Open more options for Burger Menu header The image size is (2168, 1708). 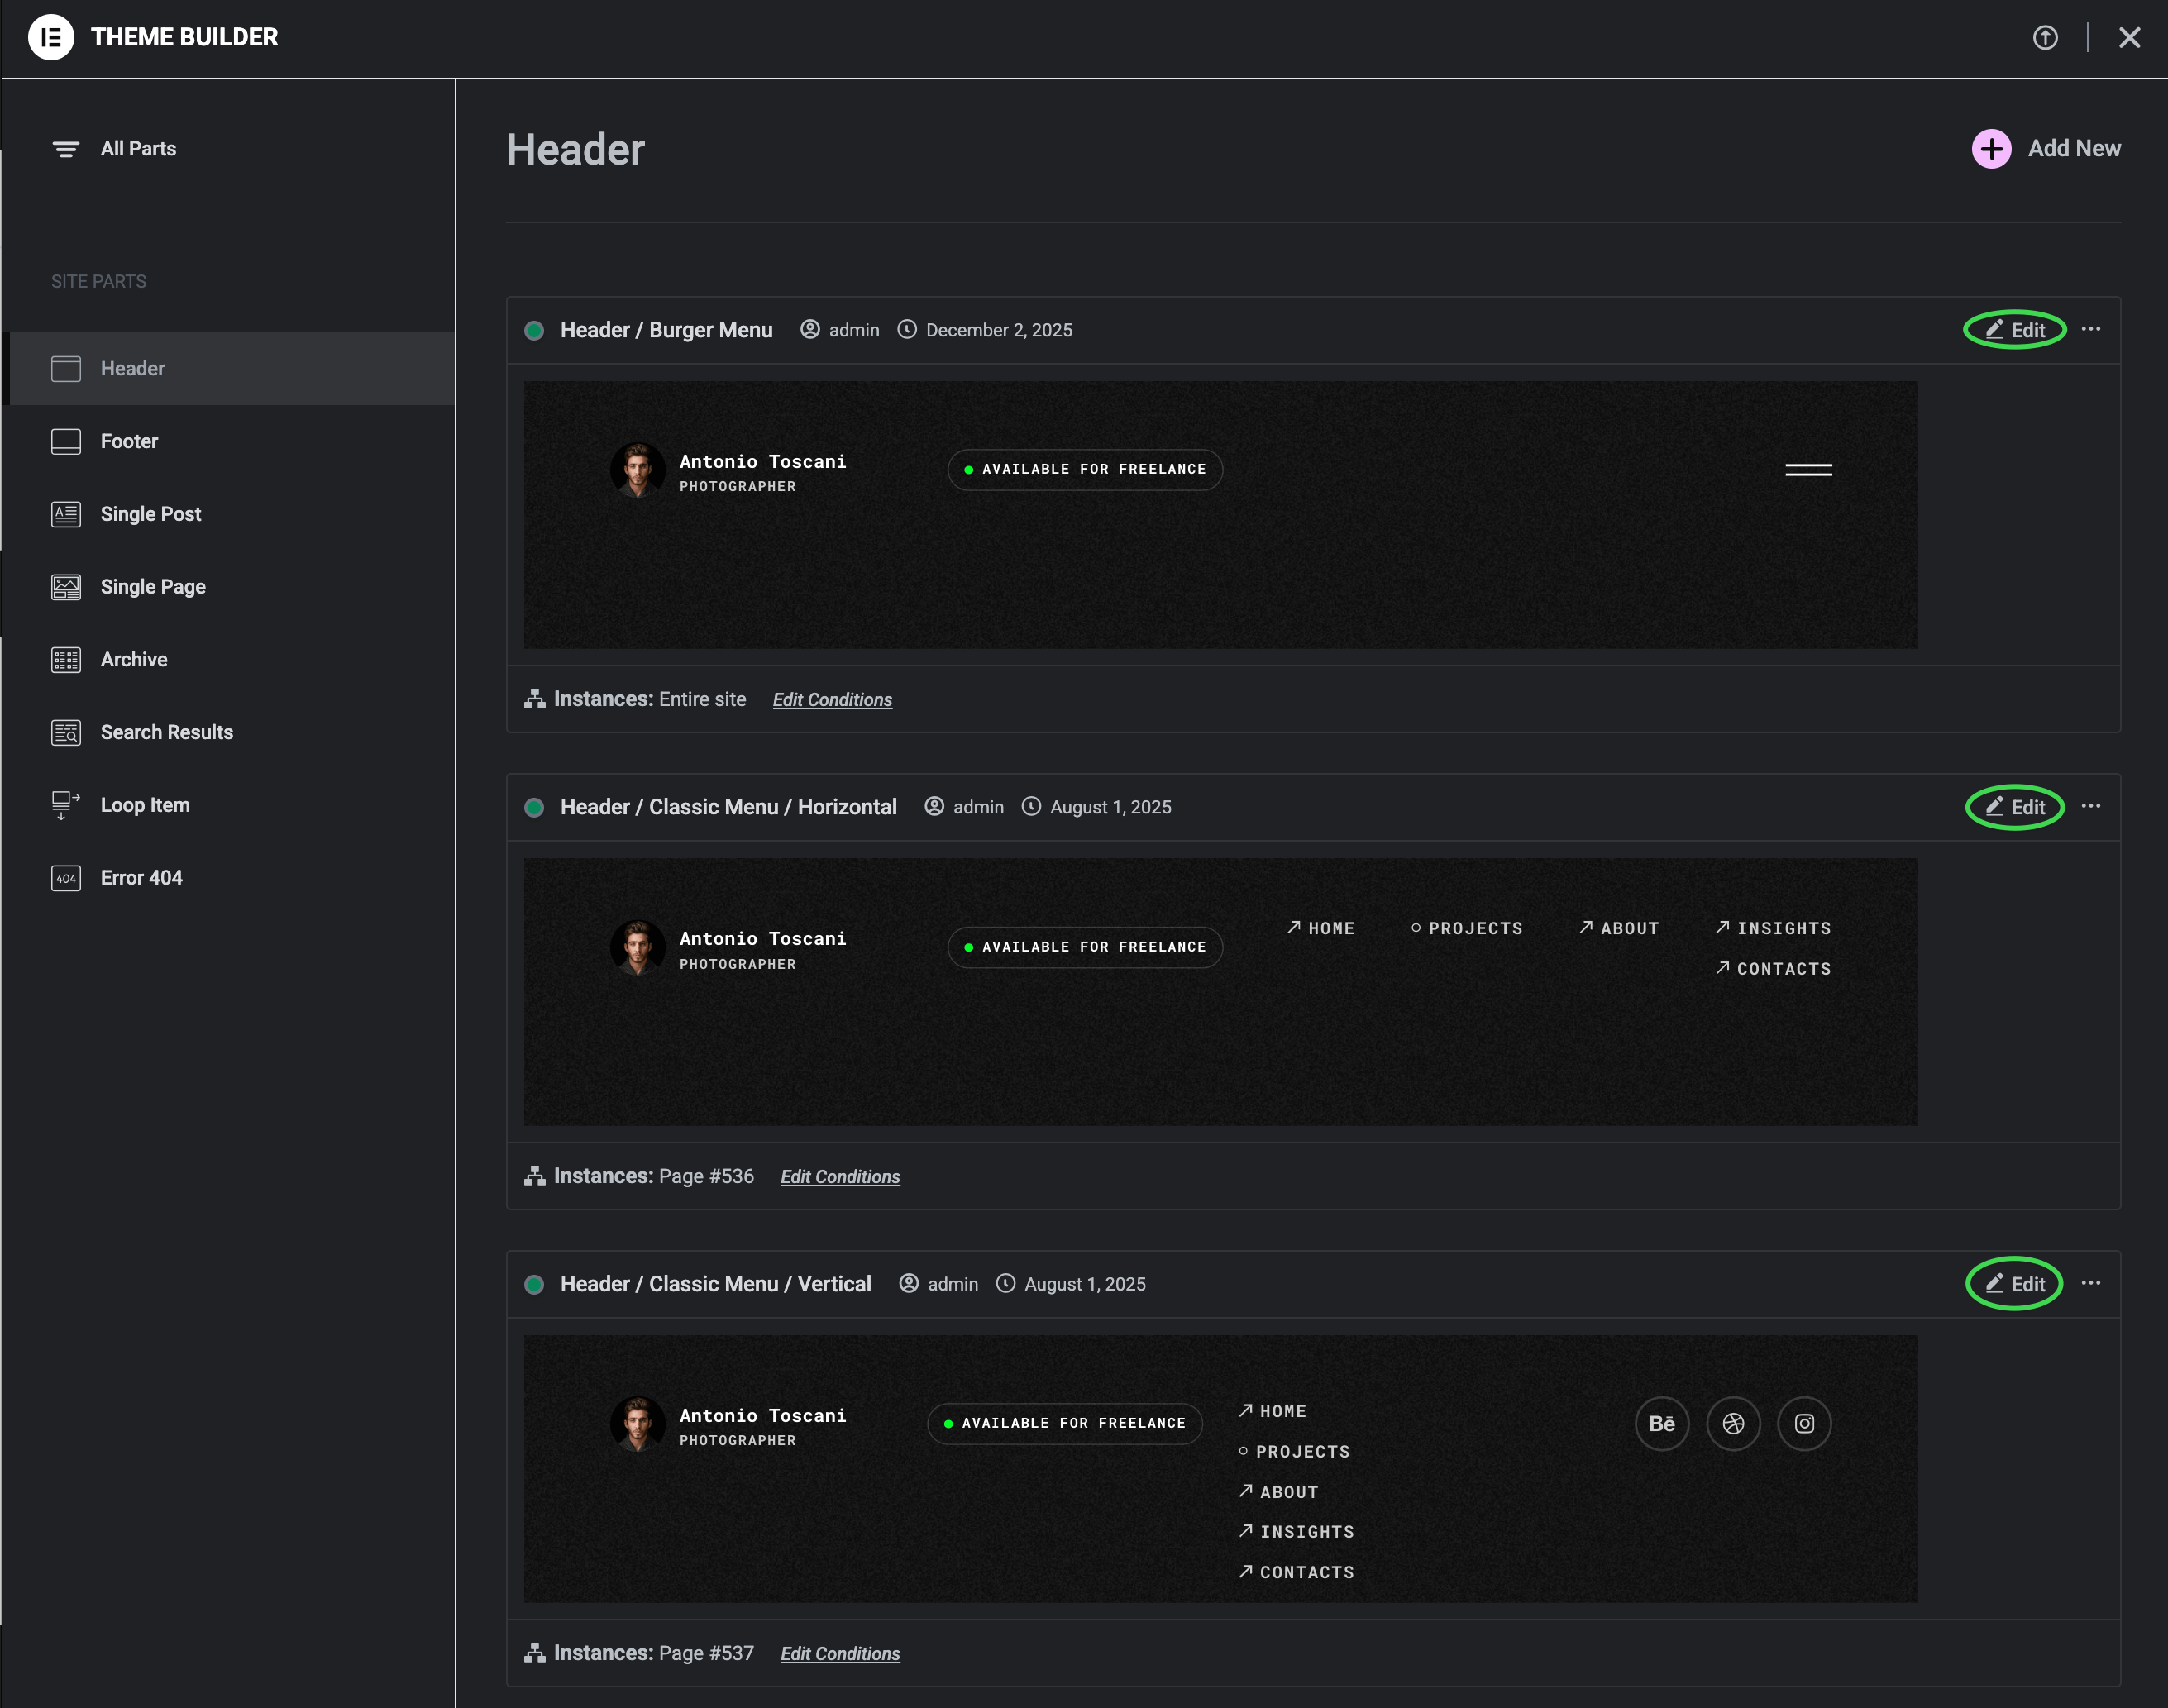2091,329
